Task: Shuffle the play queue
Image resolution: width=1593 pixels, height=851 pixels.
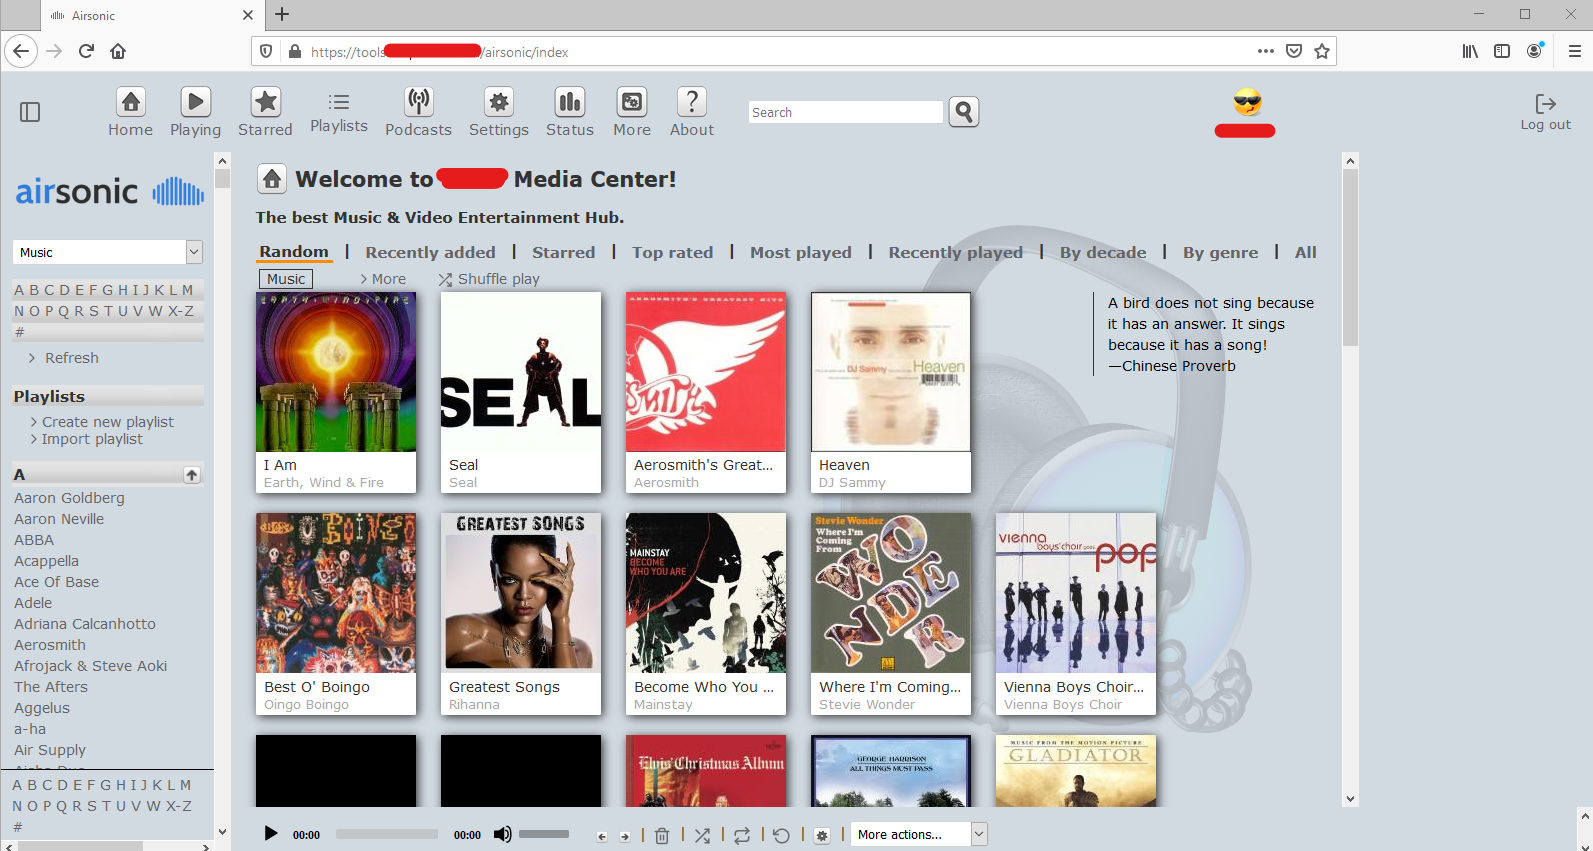Action: (x=703, y=835)
